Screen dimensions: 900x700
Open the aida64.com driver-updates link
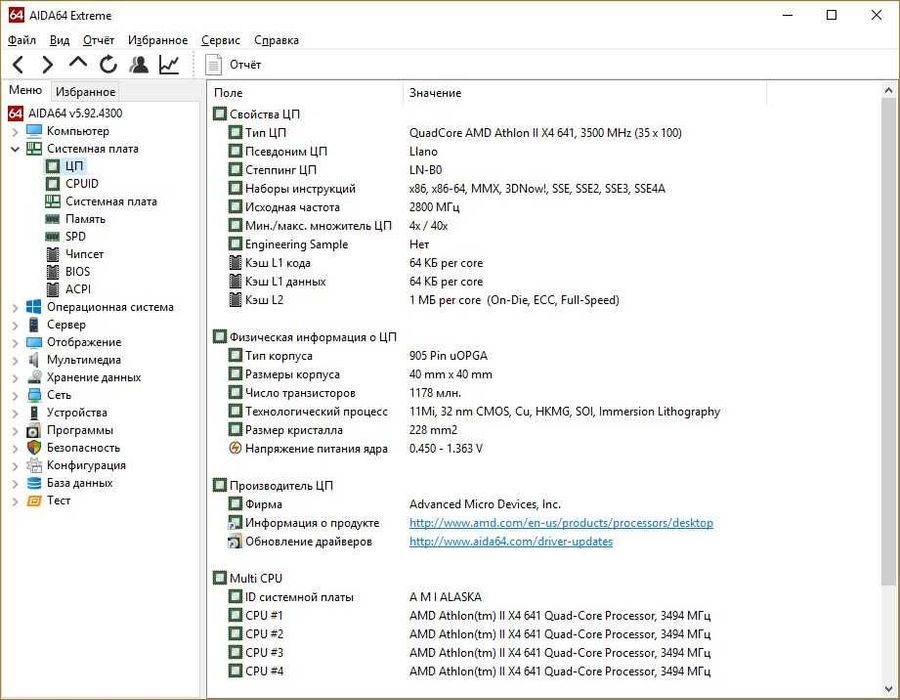tap(511, 541)
